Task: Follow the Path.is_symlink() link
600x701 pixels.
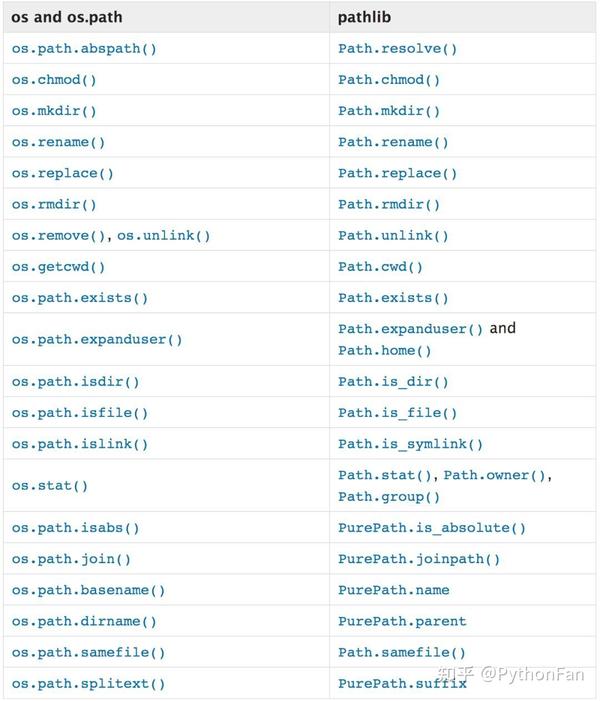Action: point(410,444)
